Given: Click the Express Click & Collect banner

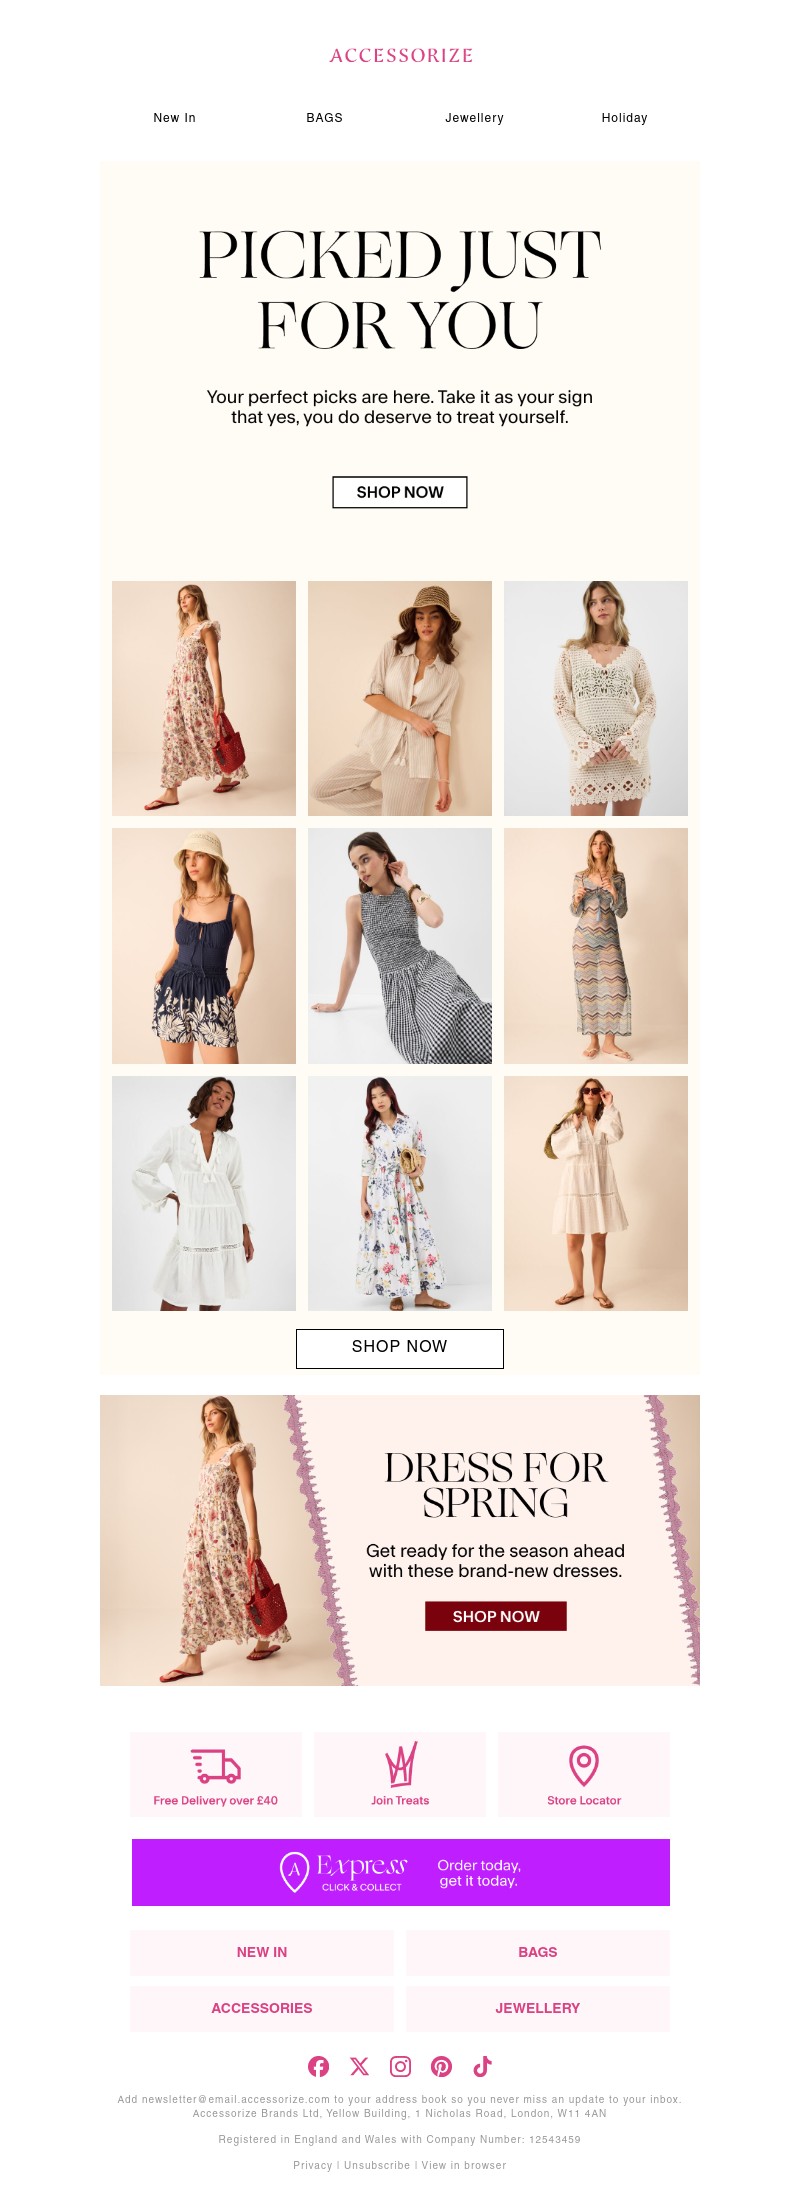Looking at the screenshot, I should [x=401, y=1872].
